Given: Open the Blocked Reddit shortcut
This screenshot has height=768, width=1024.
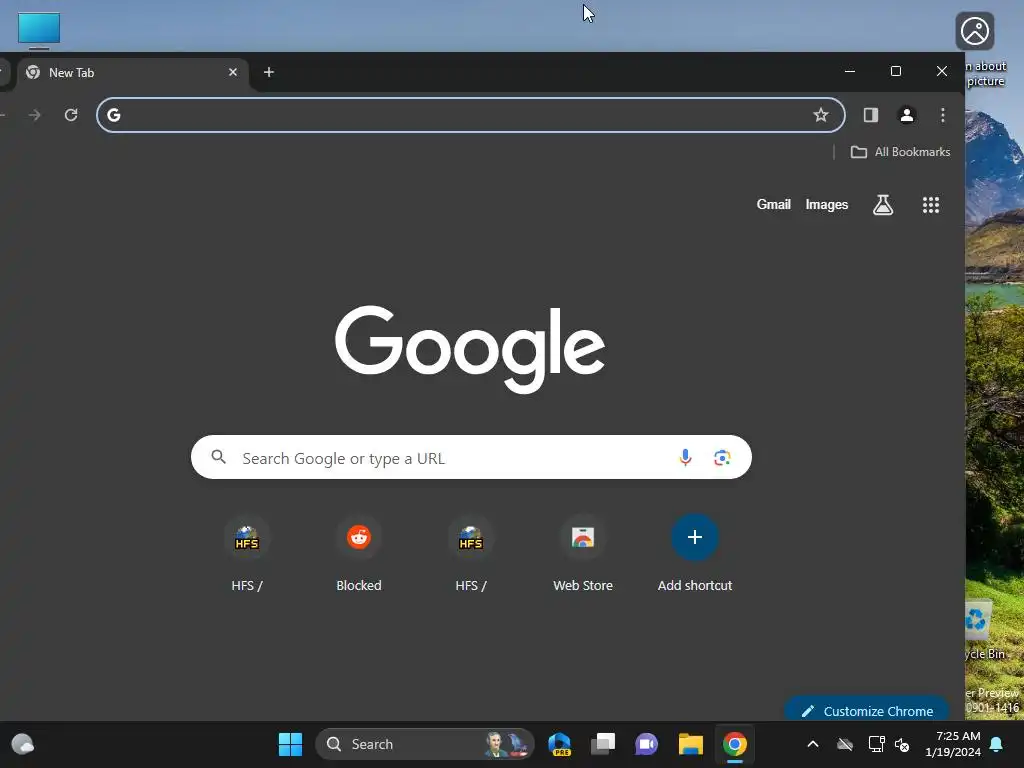Looking at the screenshot, I should tap(359, 554).
